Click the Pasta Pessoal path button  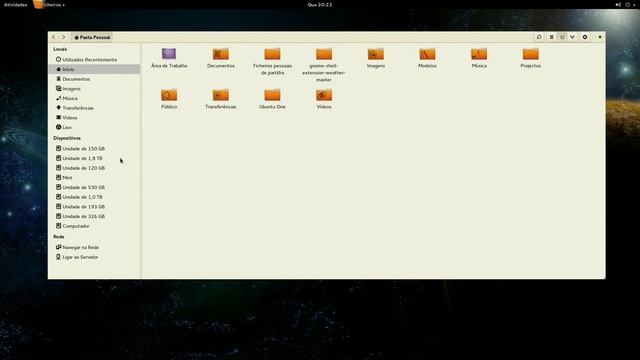[x=92, y=37]
